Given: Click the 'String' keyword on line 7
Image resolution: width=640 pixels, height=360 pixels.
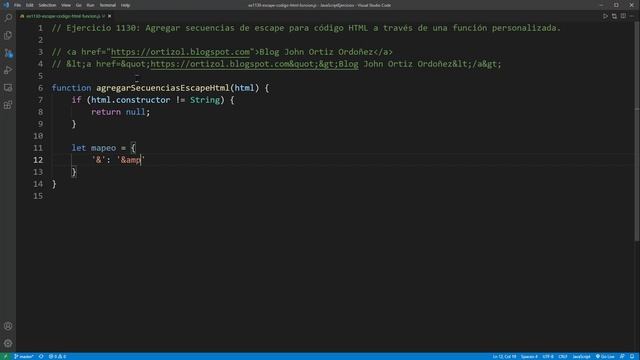Looking at the screenshot, I should [204, 100].
